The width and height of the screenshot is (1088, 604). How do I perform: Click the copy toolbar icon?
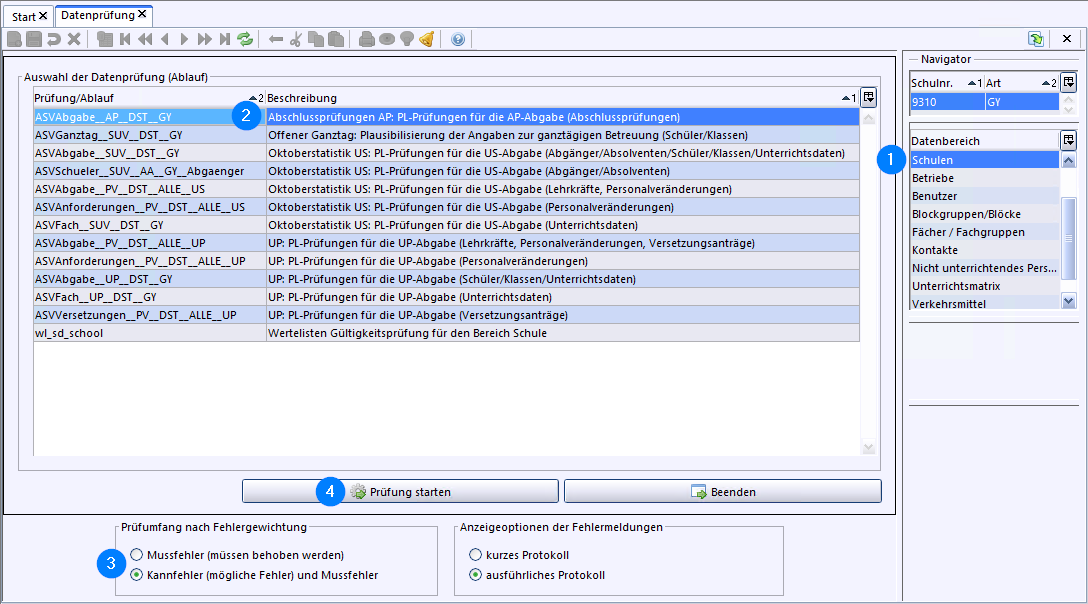coord(316,39)
